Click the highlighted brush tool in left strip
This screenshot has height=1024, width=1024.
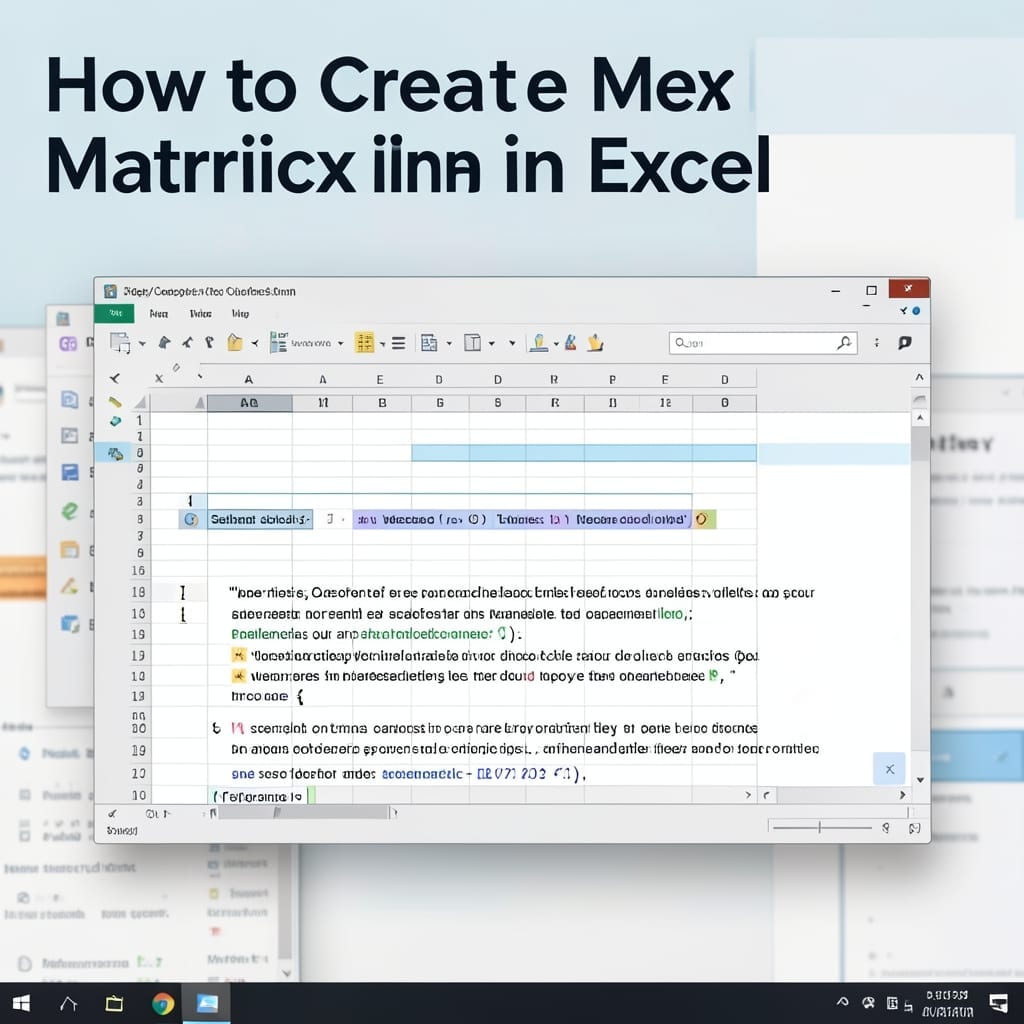coord(115,453)
